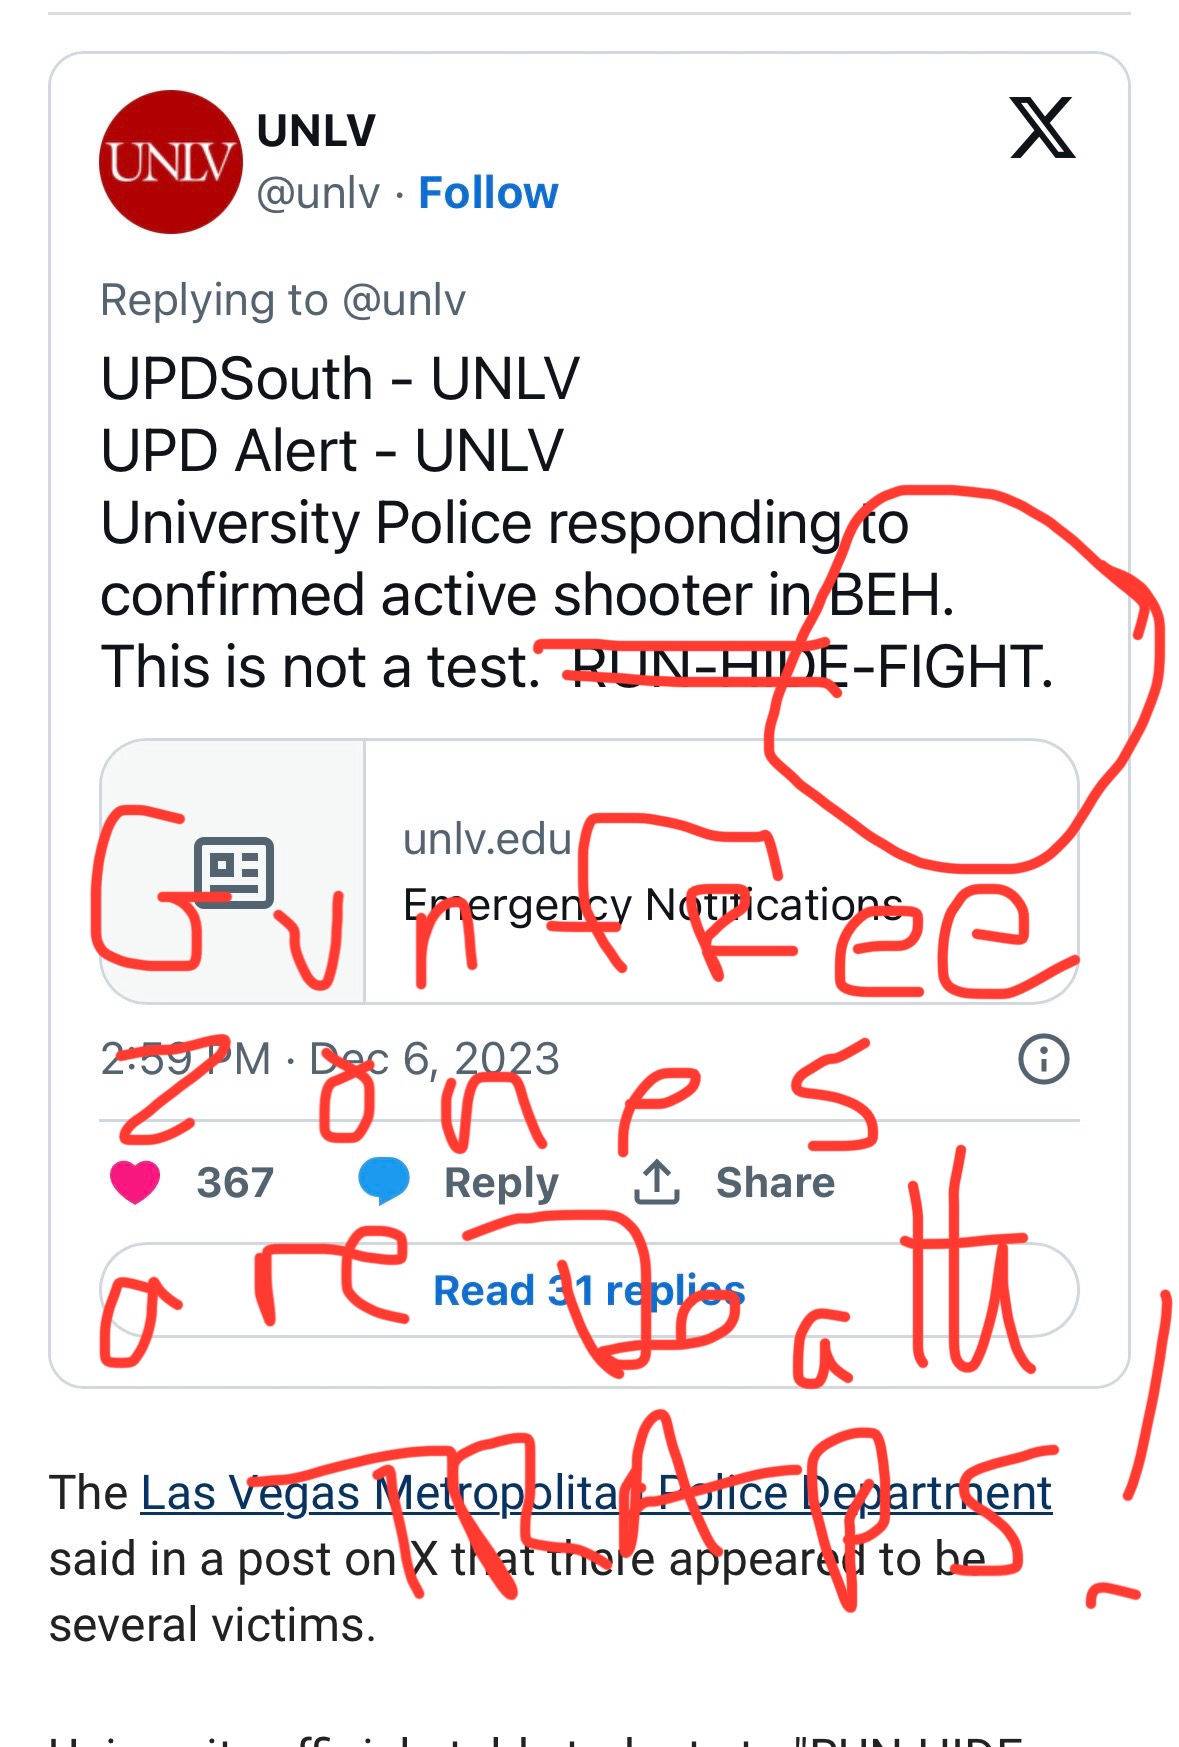1179x1747 pixels.
Task: Open the @unlv handle in Replying to
Action: tap(404, 300)
